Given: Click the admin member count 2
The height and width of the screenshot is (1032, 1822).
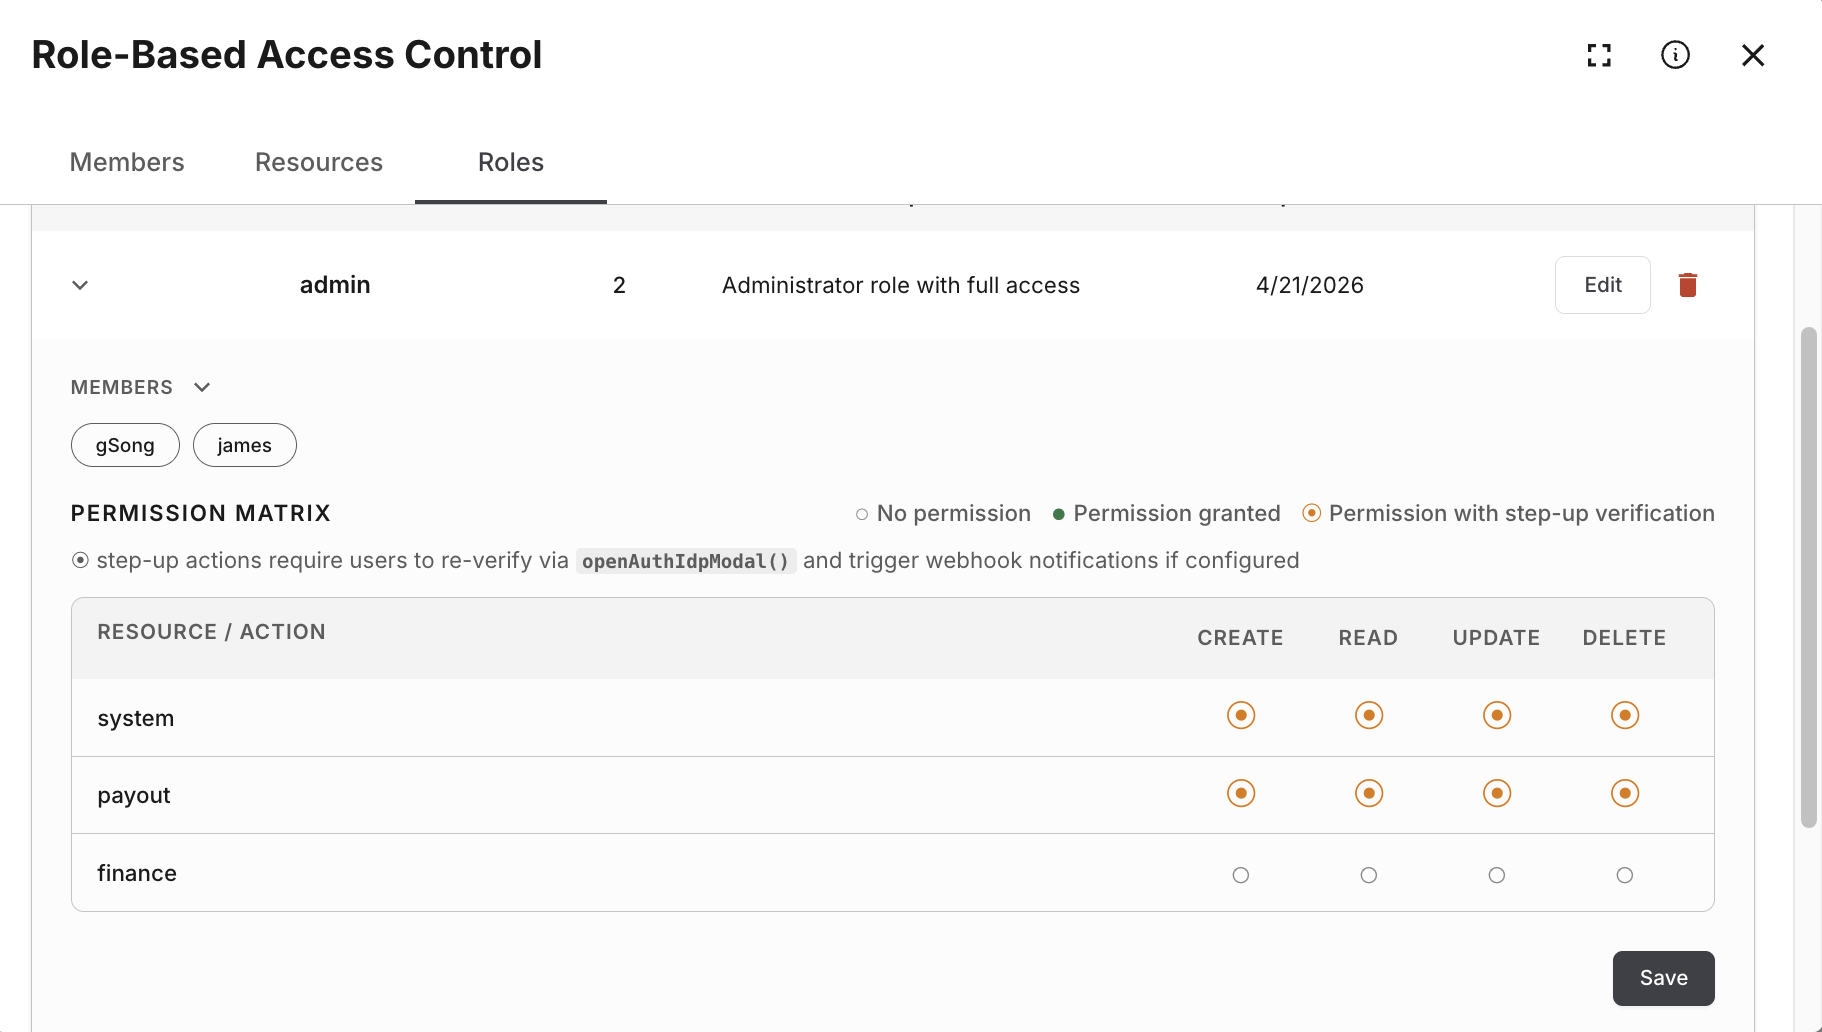Looking at the screenshot, I should pyautogui.click(x=619, y=285).
